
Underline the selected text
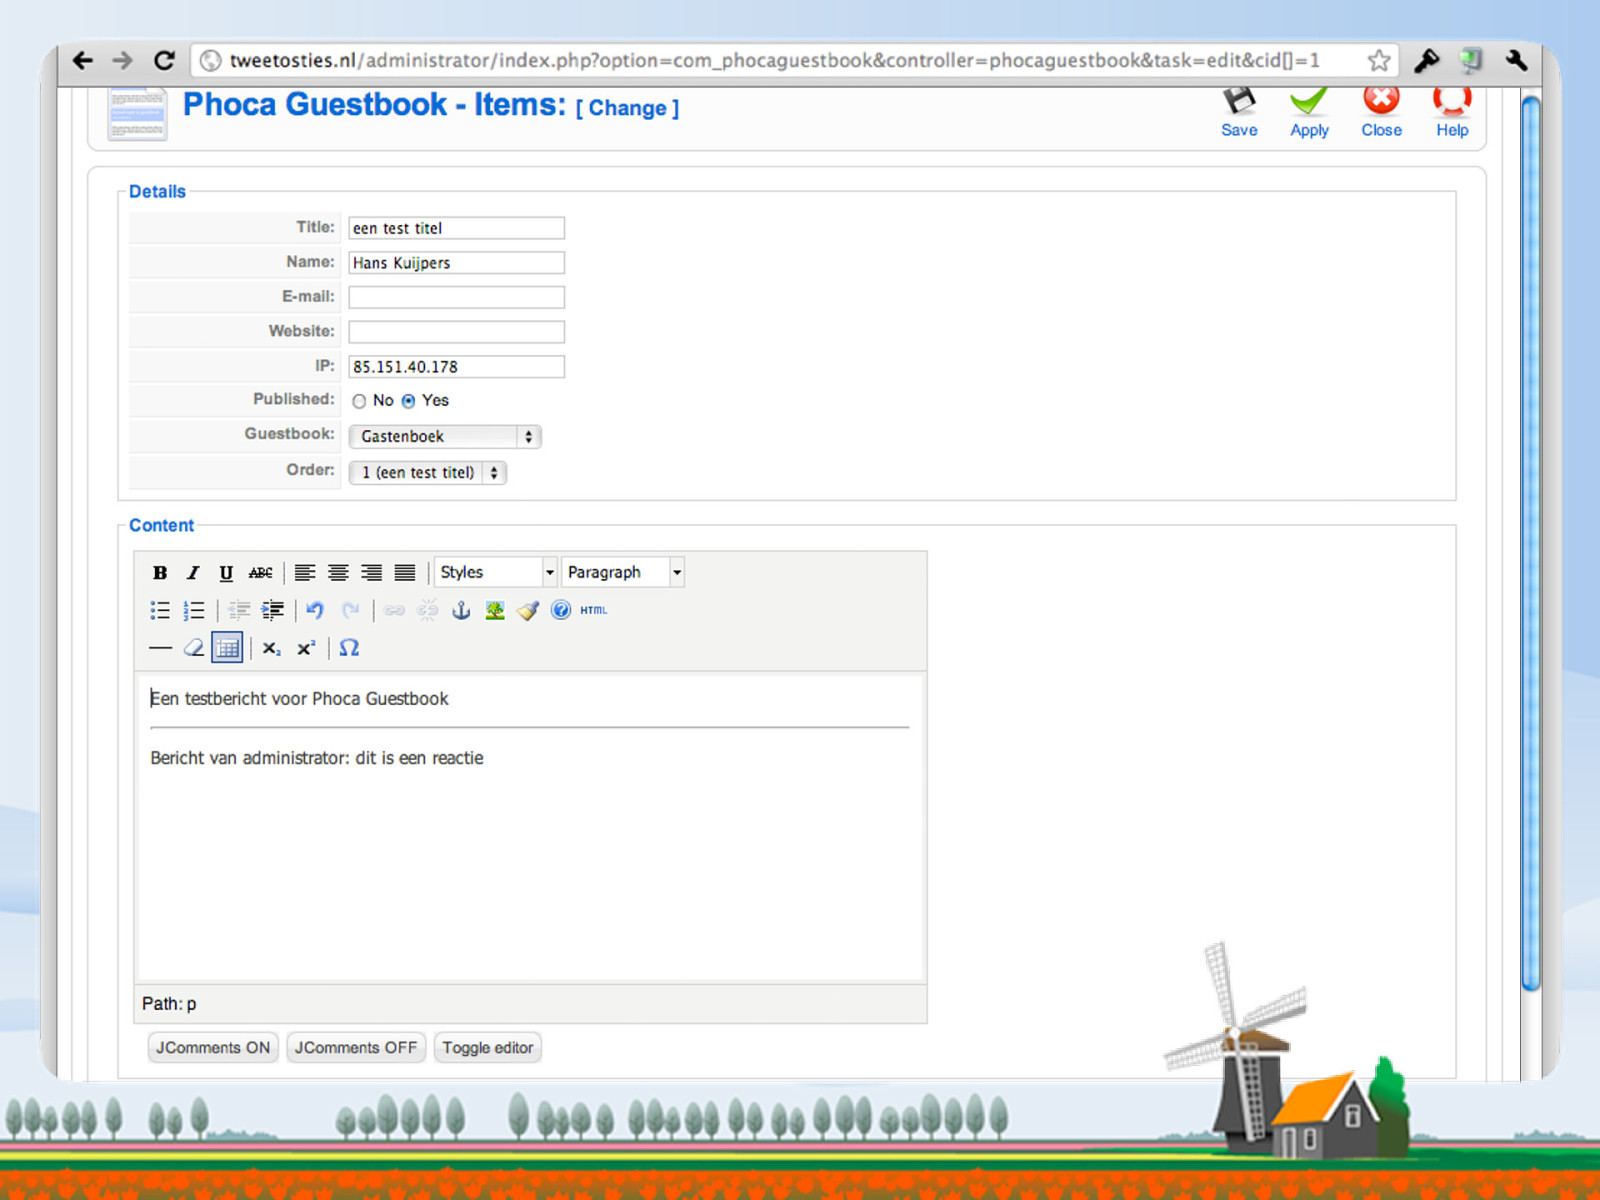(x=226, y=573)
